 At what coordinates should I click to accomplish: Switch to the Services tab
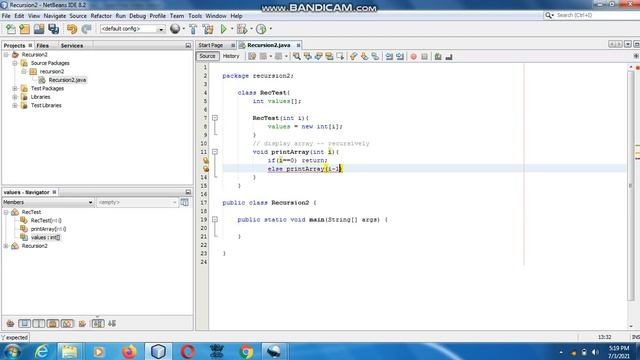(x=72, y=46)
